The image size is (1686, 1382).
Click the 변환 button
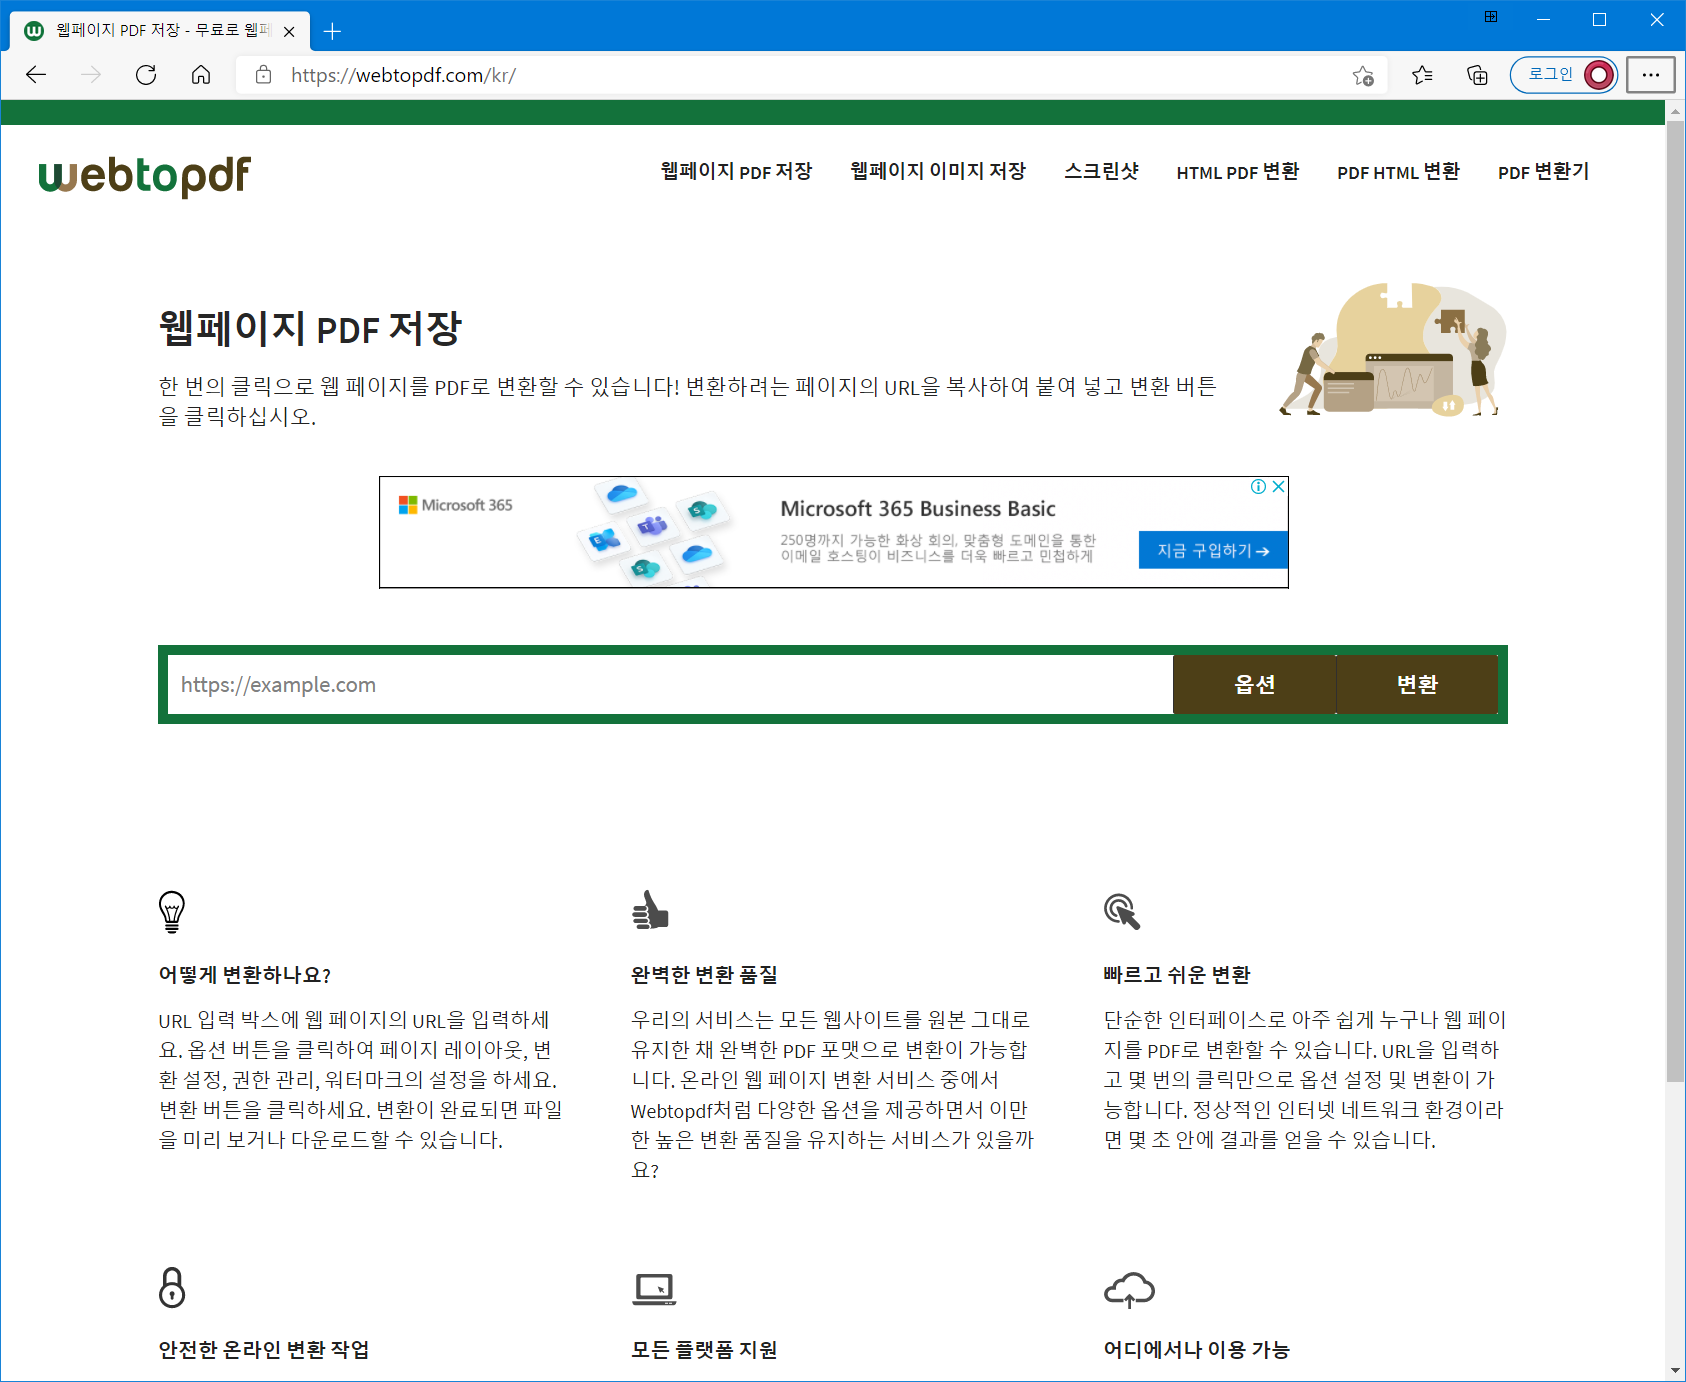(1417, 685)
